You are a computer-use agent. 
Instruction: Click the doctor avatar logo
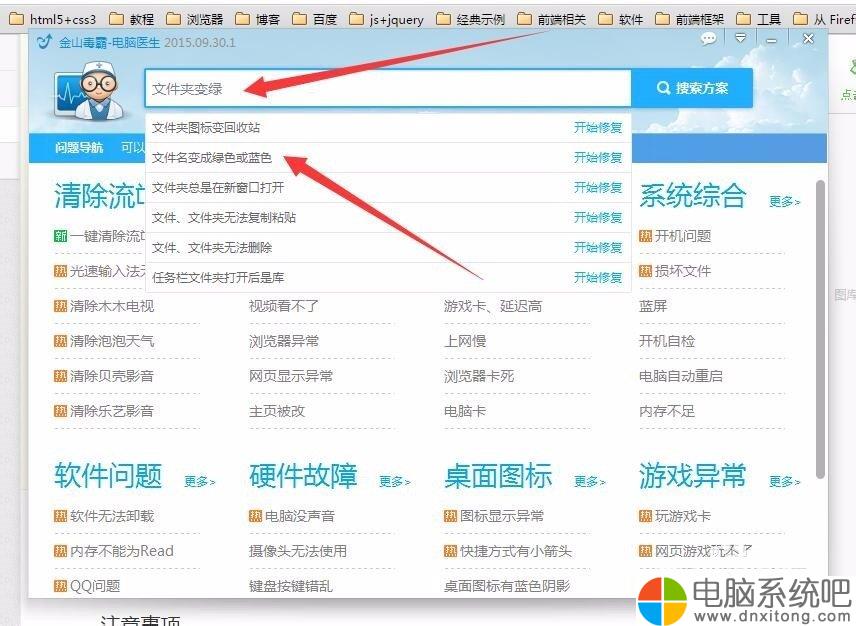tap(90, 91)
